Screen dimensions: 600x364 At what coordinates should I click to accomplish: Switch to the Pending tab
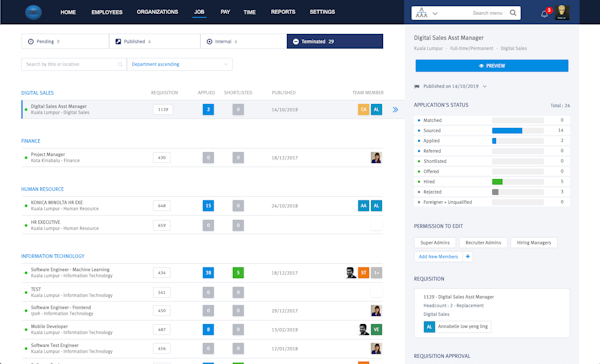coord(65,41)
